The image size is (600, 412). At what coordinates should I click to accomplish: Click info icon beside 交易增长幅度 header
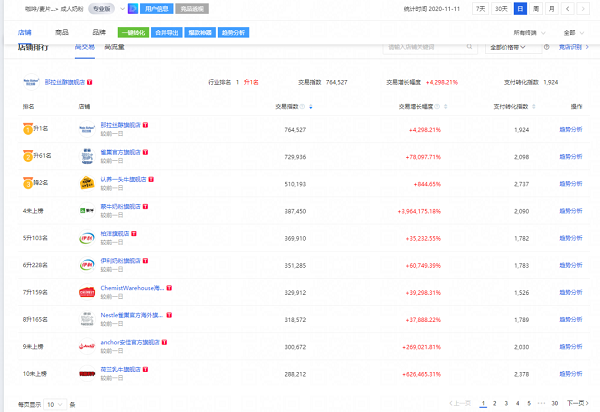click(x=437, y=107)
